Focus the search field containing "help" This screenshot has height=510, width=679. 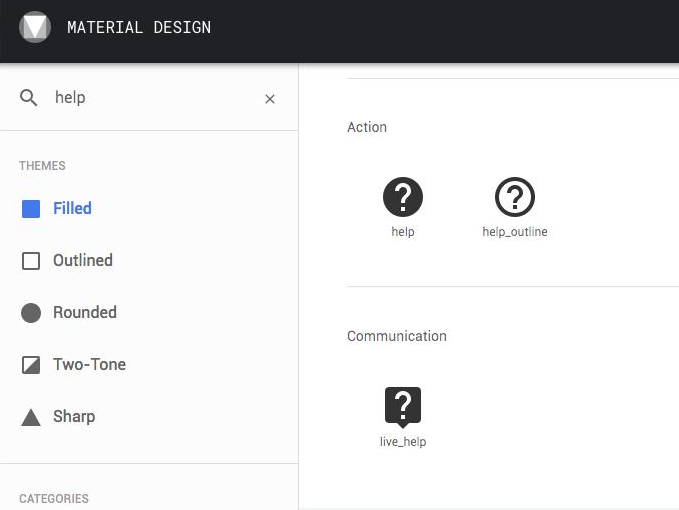click(x=150, y=98)
